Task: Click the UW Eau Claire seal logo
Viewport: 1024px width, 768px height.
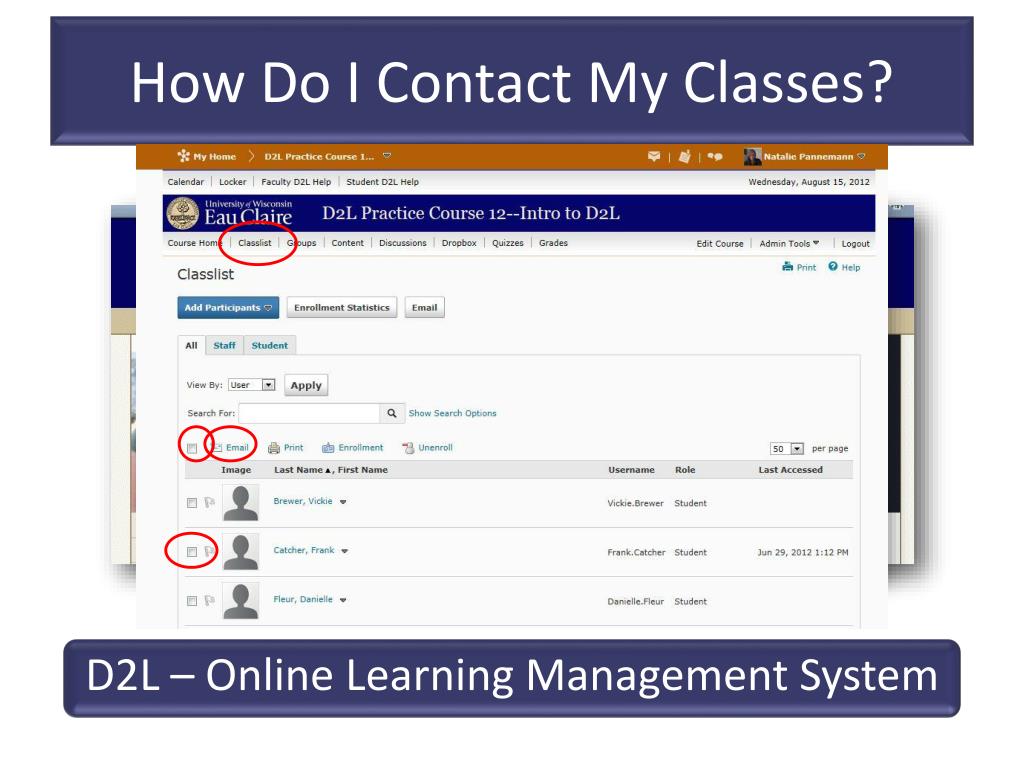Action: pyautogui.click(x=182, y=214)
